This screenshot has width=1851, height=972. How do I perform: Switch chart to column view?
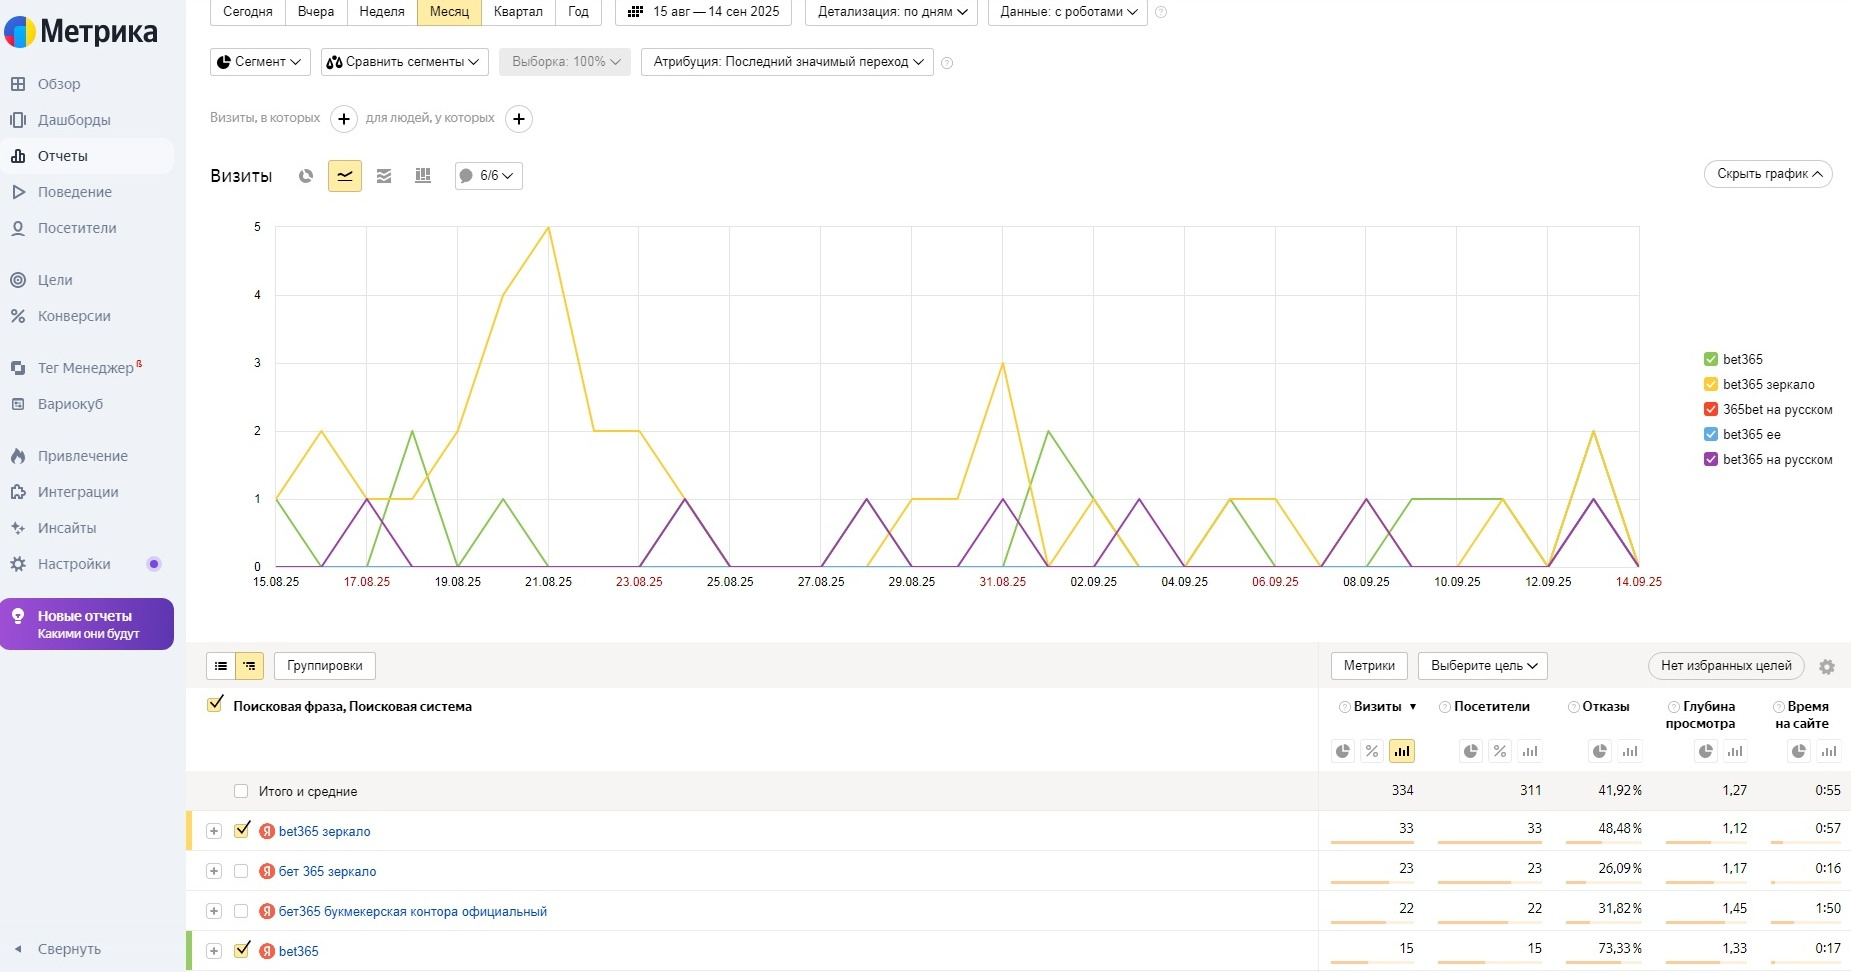[423, 176]
